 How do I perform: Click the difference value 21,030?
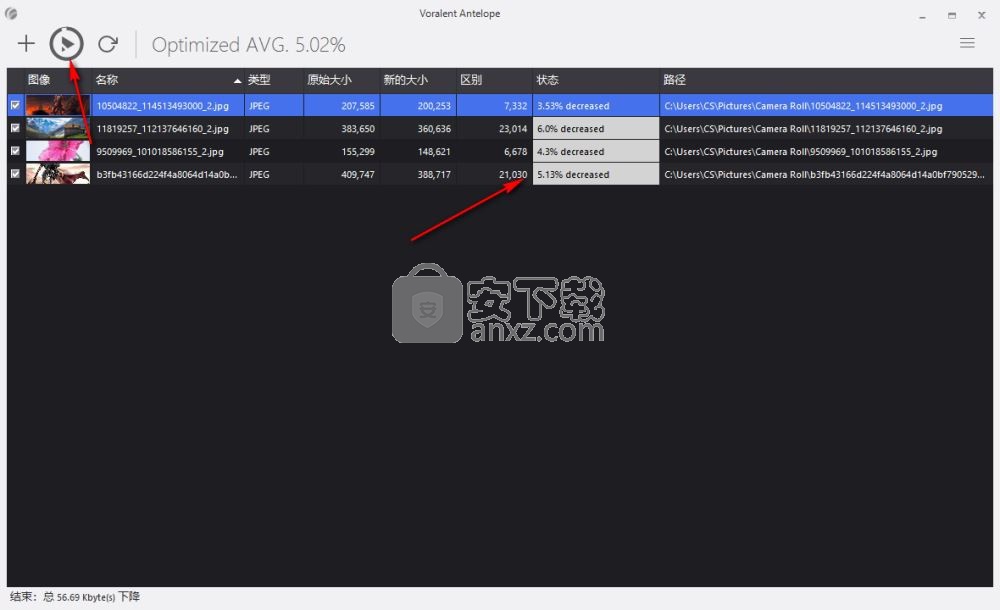click(513, 175)
